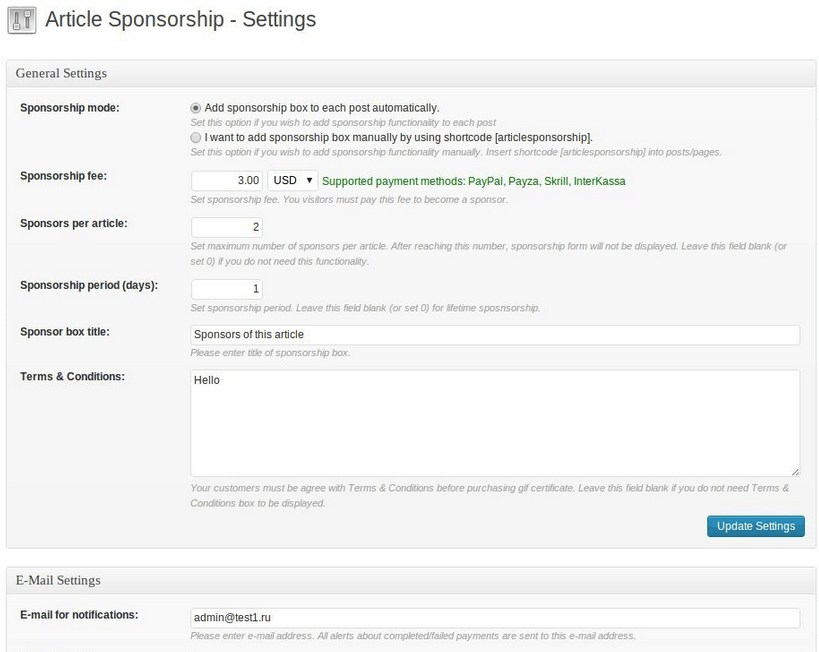The width and height of the screenshot is (819, 652).
Task: Select 'Add sponsorship box to each post automatically'
Action: 195,108
